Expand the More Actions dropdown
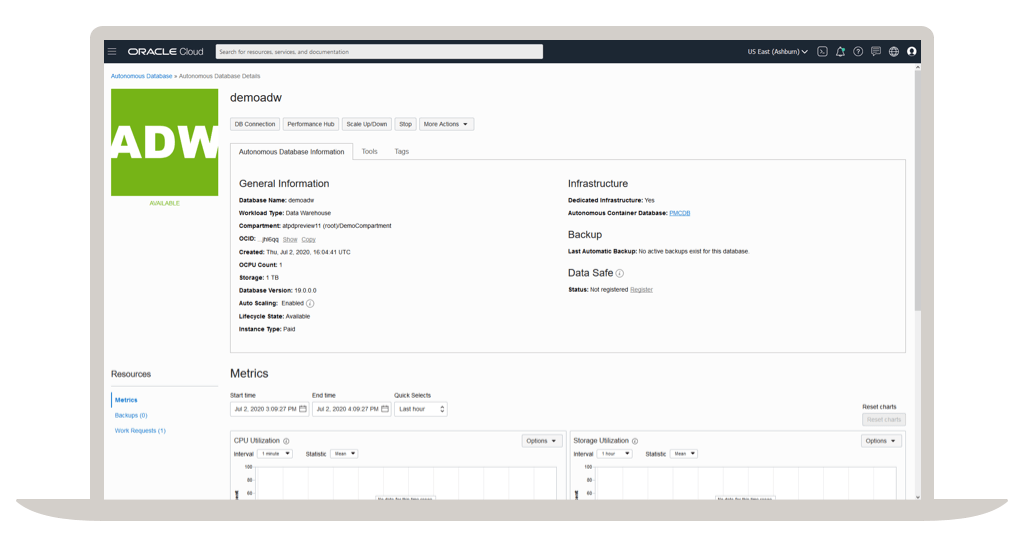Viewport: 1024px width, 542px height. point(446,124)
